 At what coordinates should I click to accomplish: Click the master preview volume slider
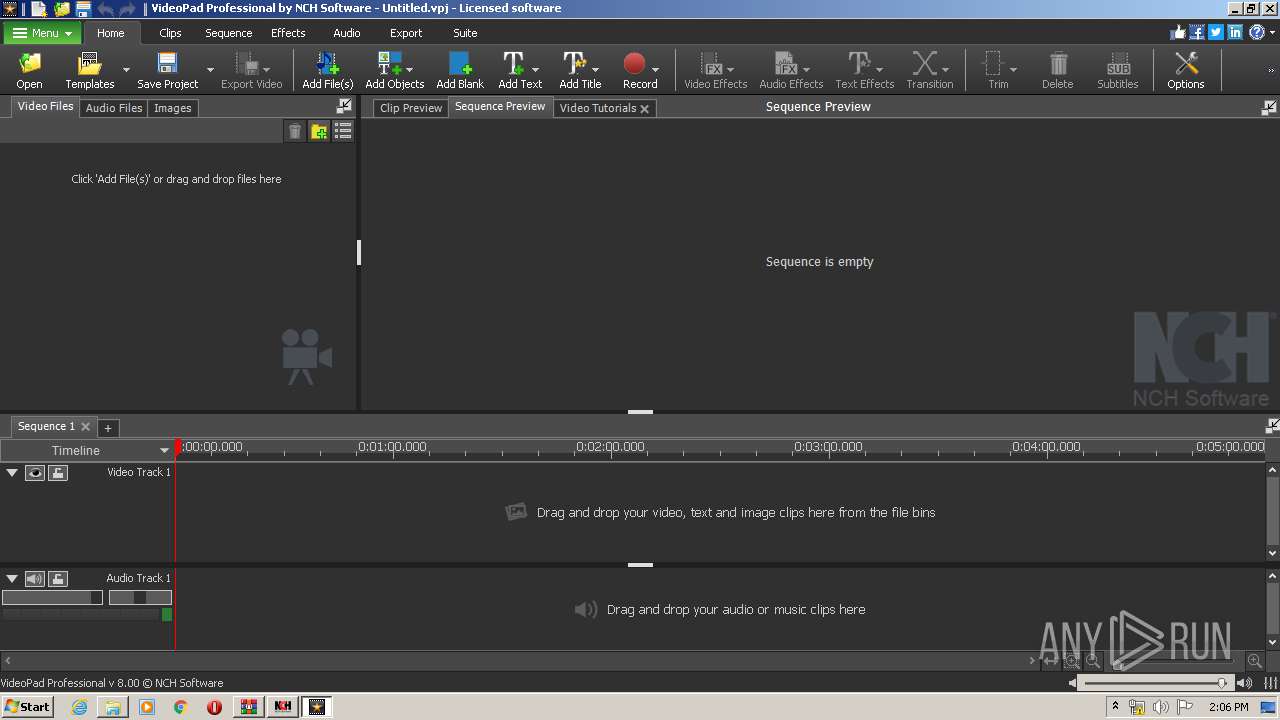coord(1155,683)
